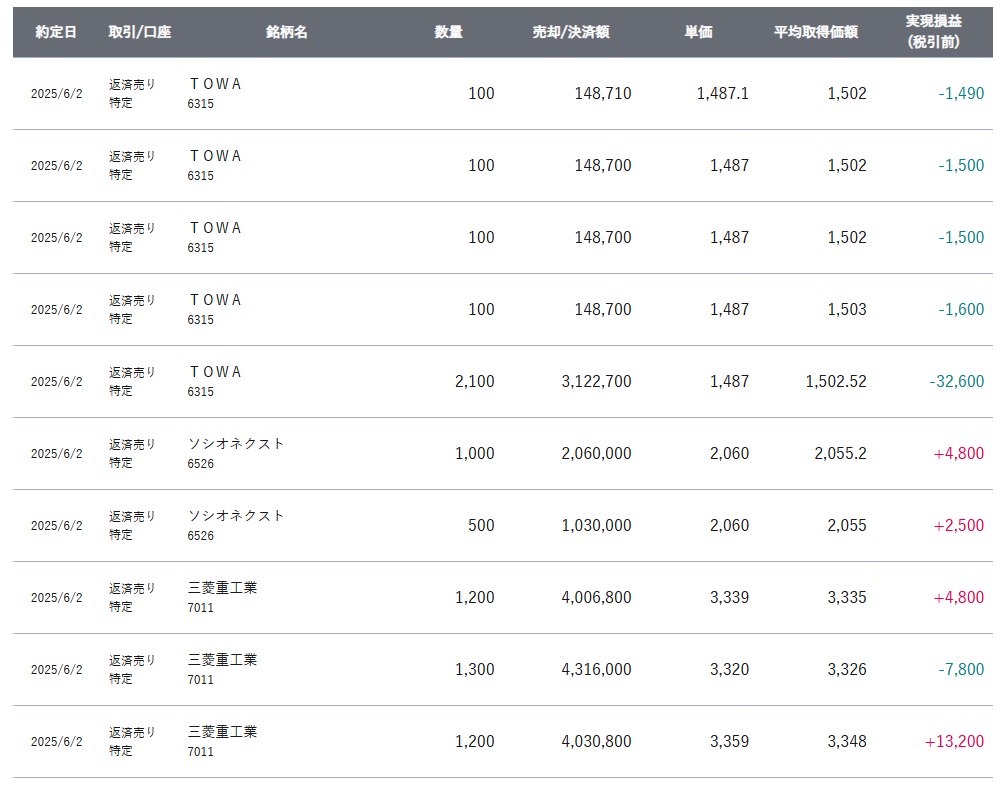Click stock code 6526 in the +2,500 row
The image size is (1007, 786).
tap(200, 536)
